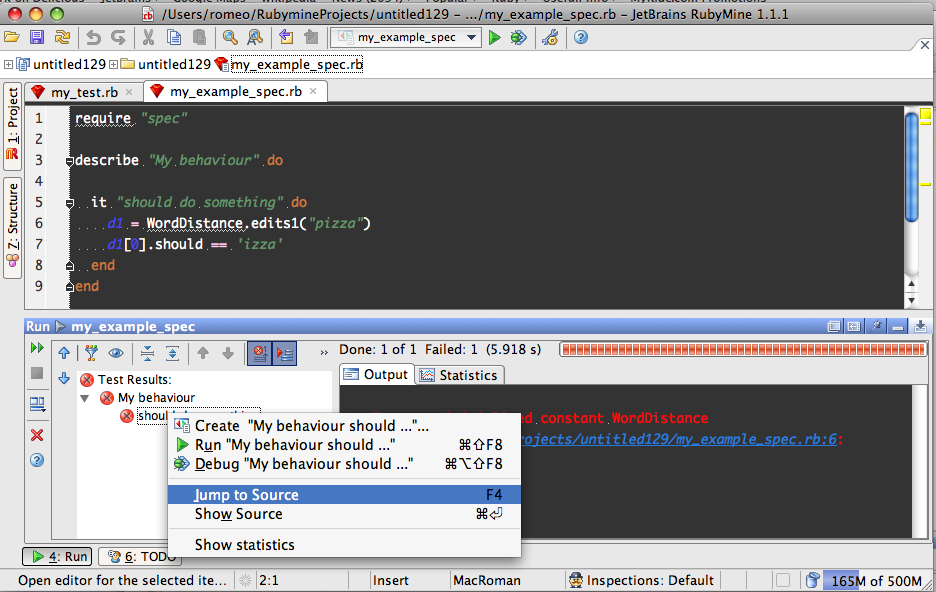Select the my_example_spec.rb editor tab

tap(235, 91)
